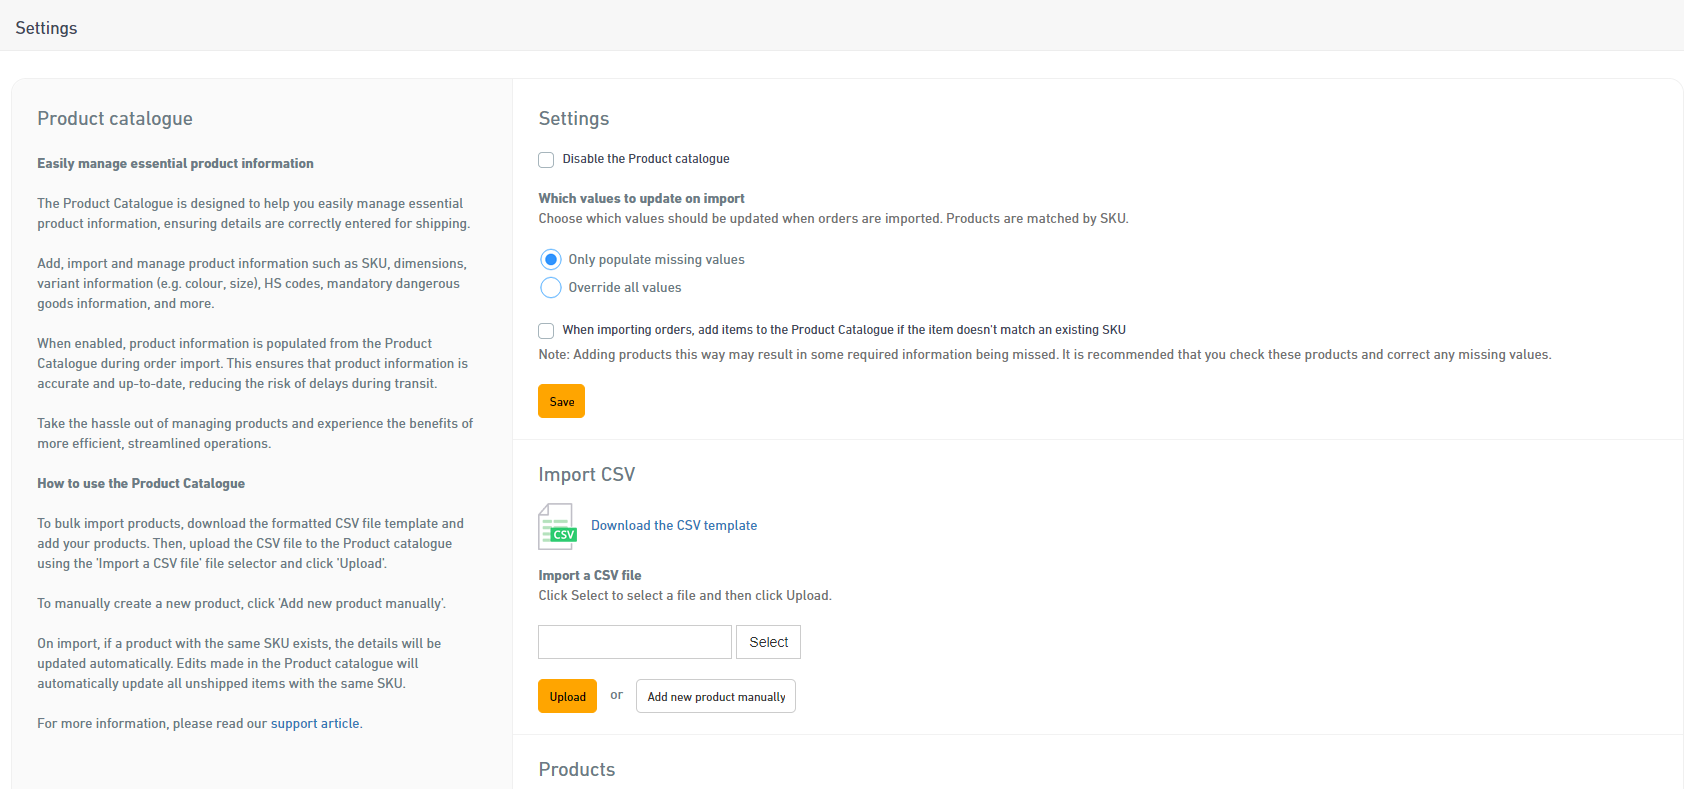
Task: Open the support article link
Action: click(x=315, y=724)
